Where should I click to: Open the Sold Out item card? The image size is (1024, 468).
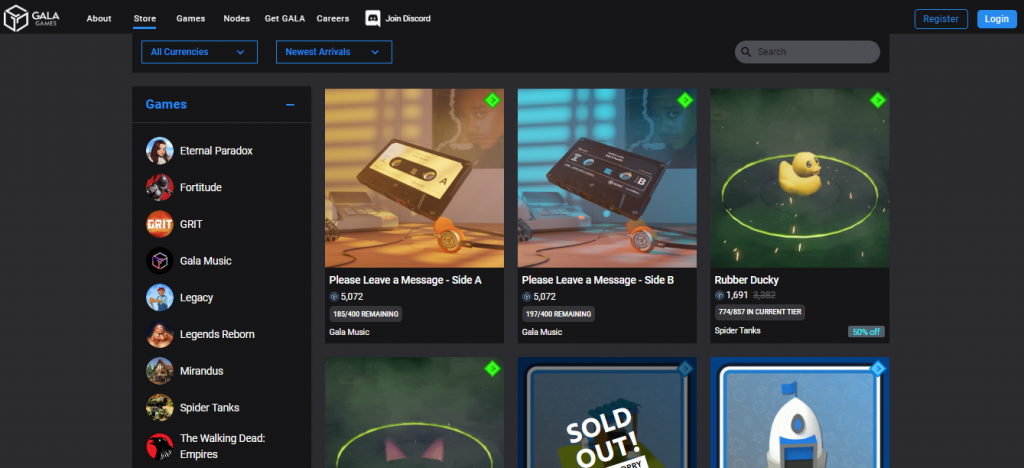coord(607,413)
